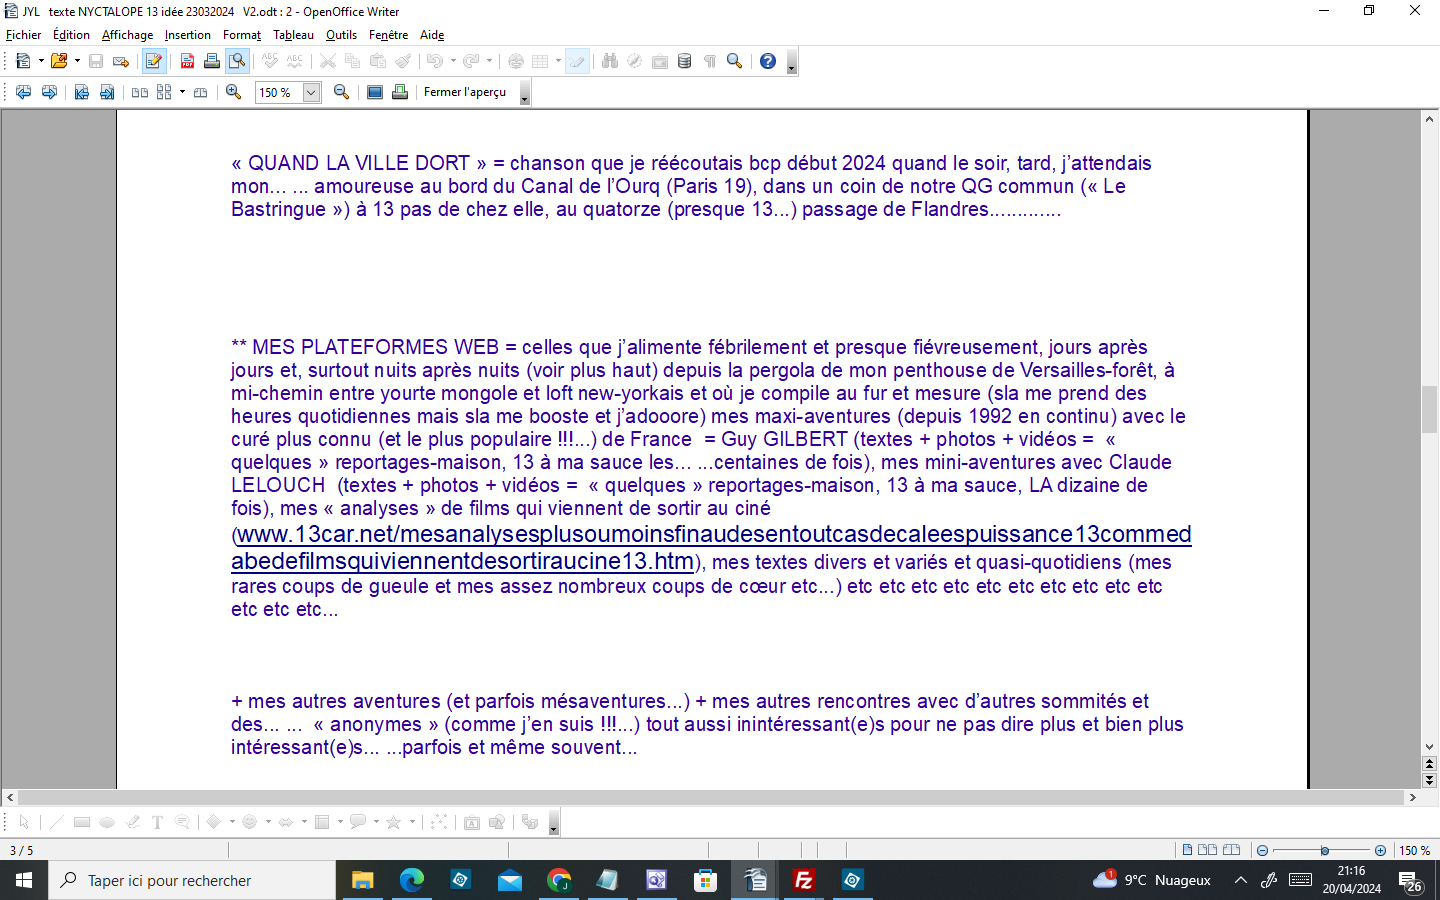
Task: Click the Document by e-mail envelope icon
Action: (x=121, y=61)
